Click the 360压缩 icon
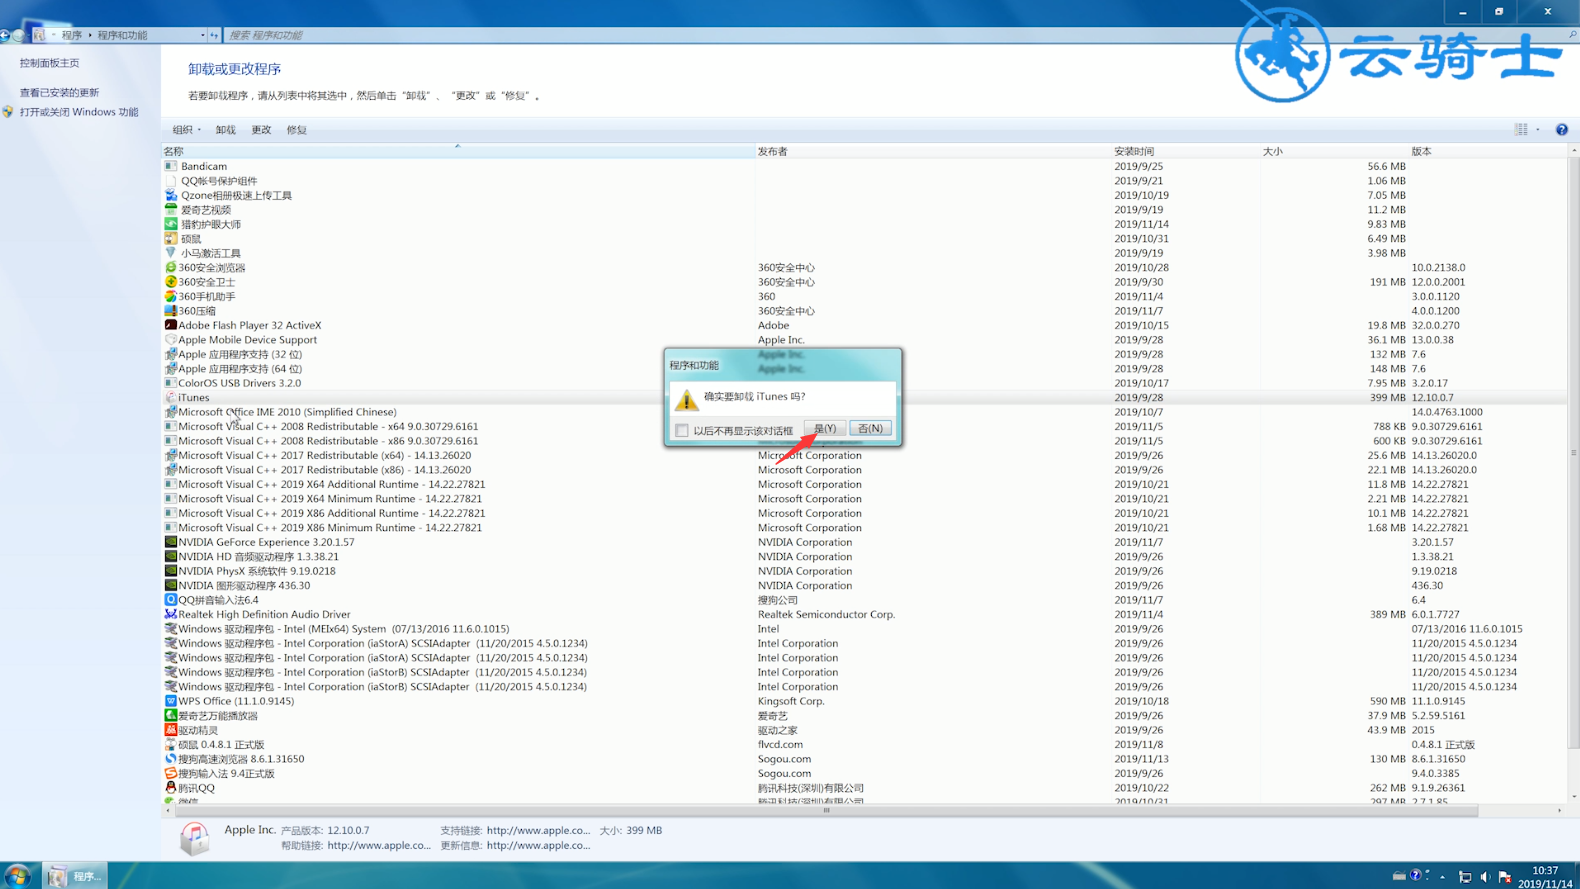Image resolution: width=1580 pixels, height=889 pixels. [171, 311]
